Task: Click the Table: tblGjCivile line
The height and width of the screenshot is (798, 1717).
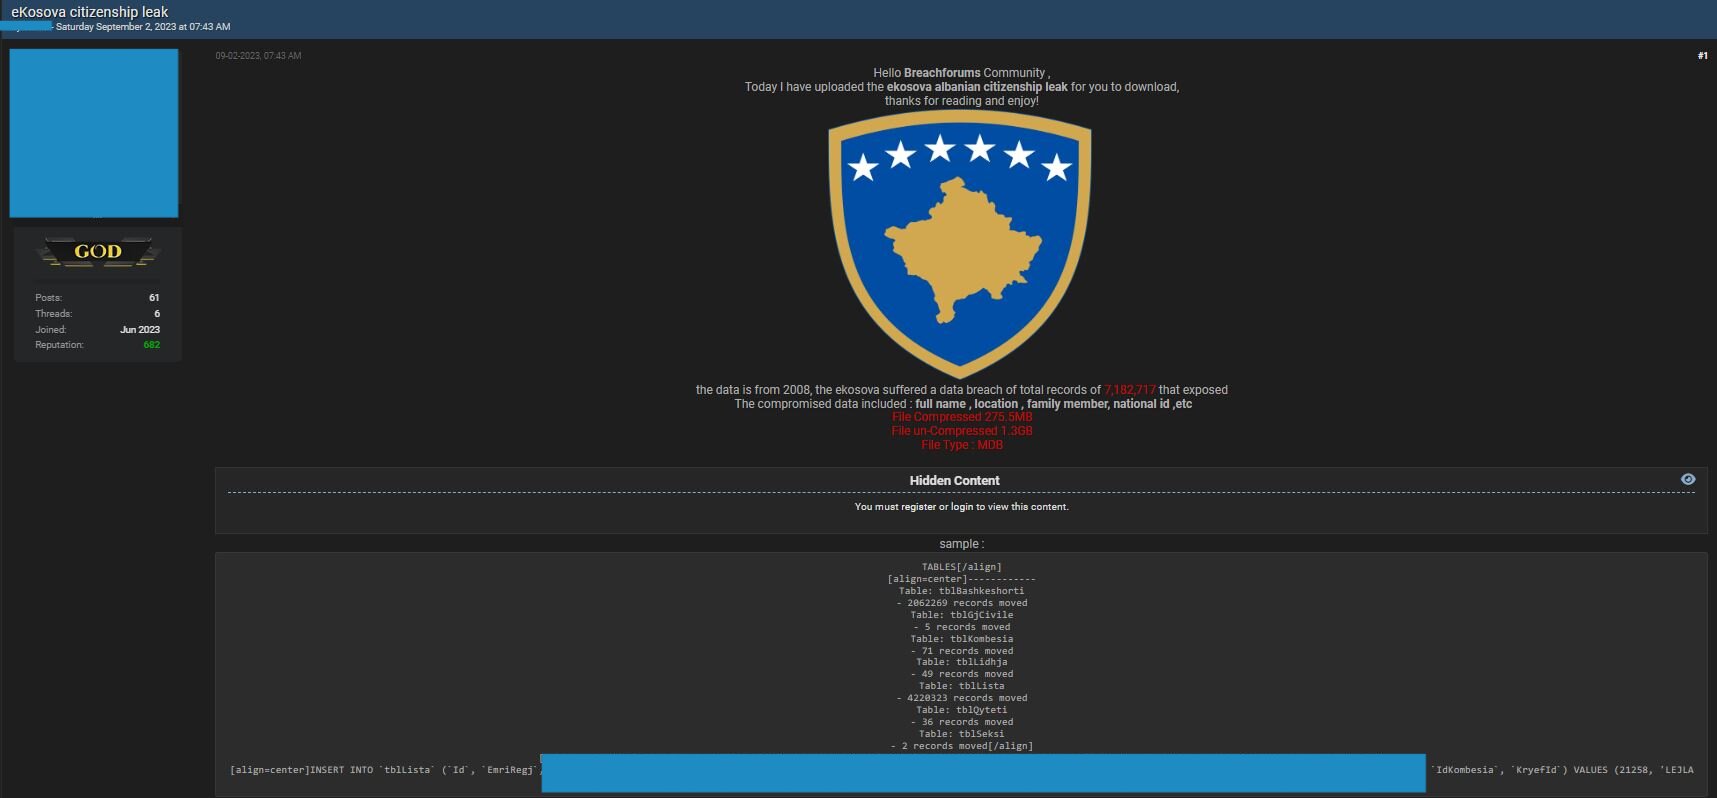Action: coord(962,615)
